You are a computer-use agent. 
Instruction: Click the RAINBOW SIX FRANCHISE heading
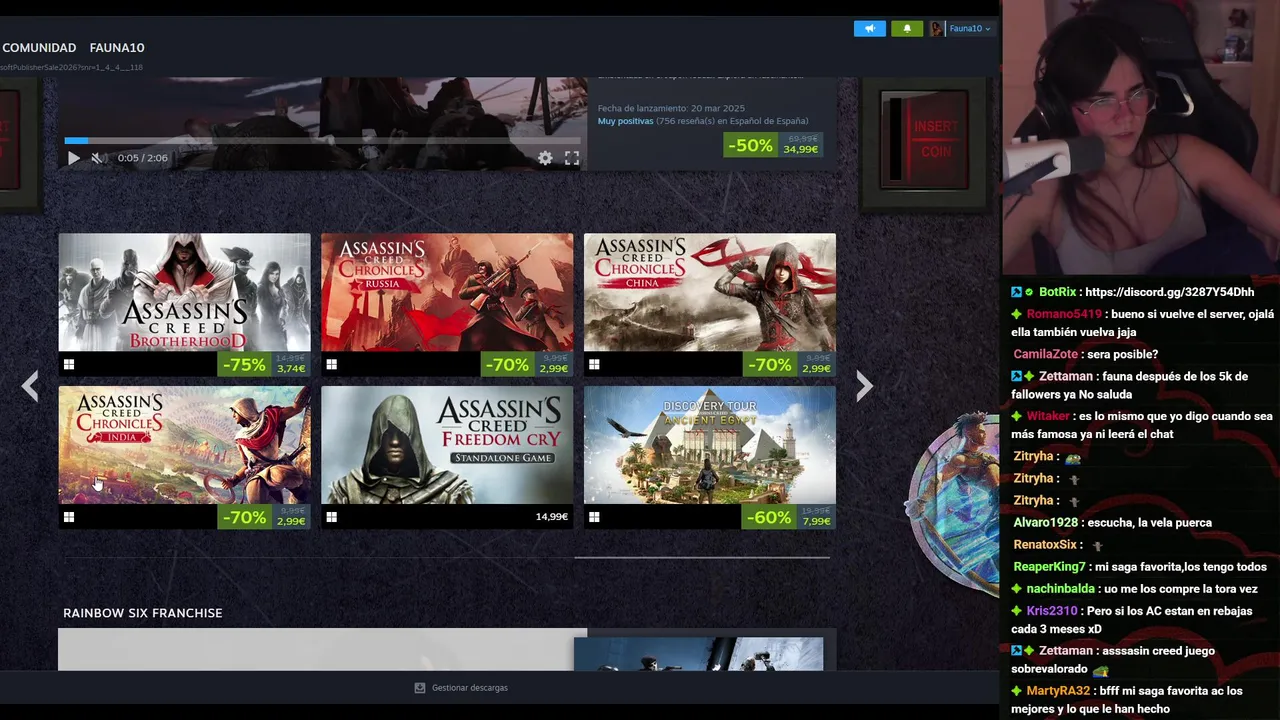[142, 613]
